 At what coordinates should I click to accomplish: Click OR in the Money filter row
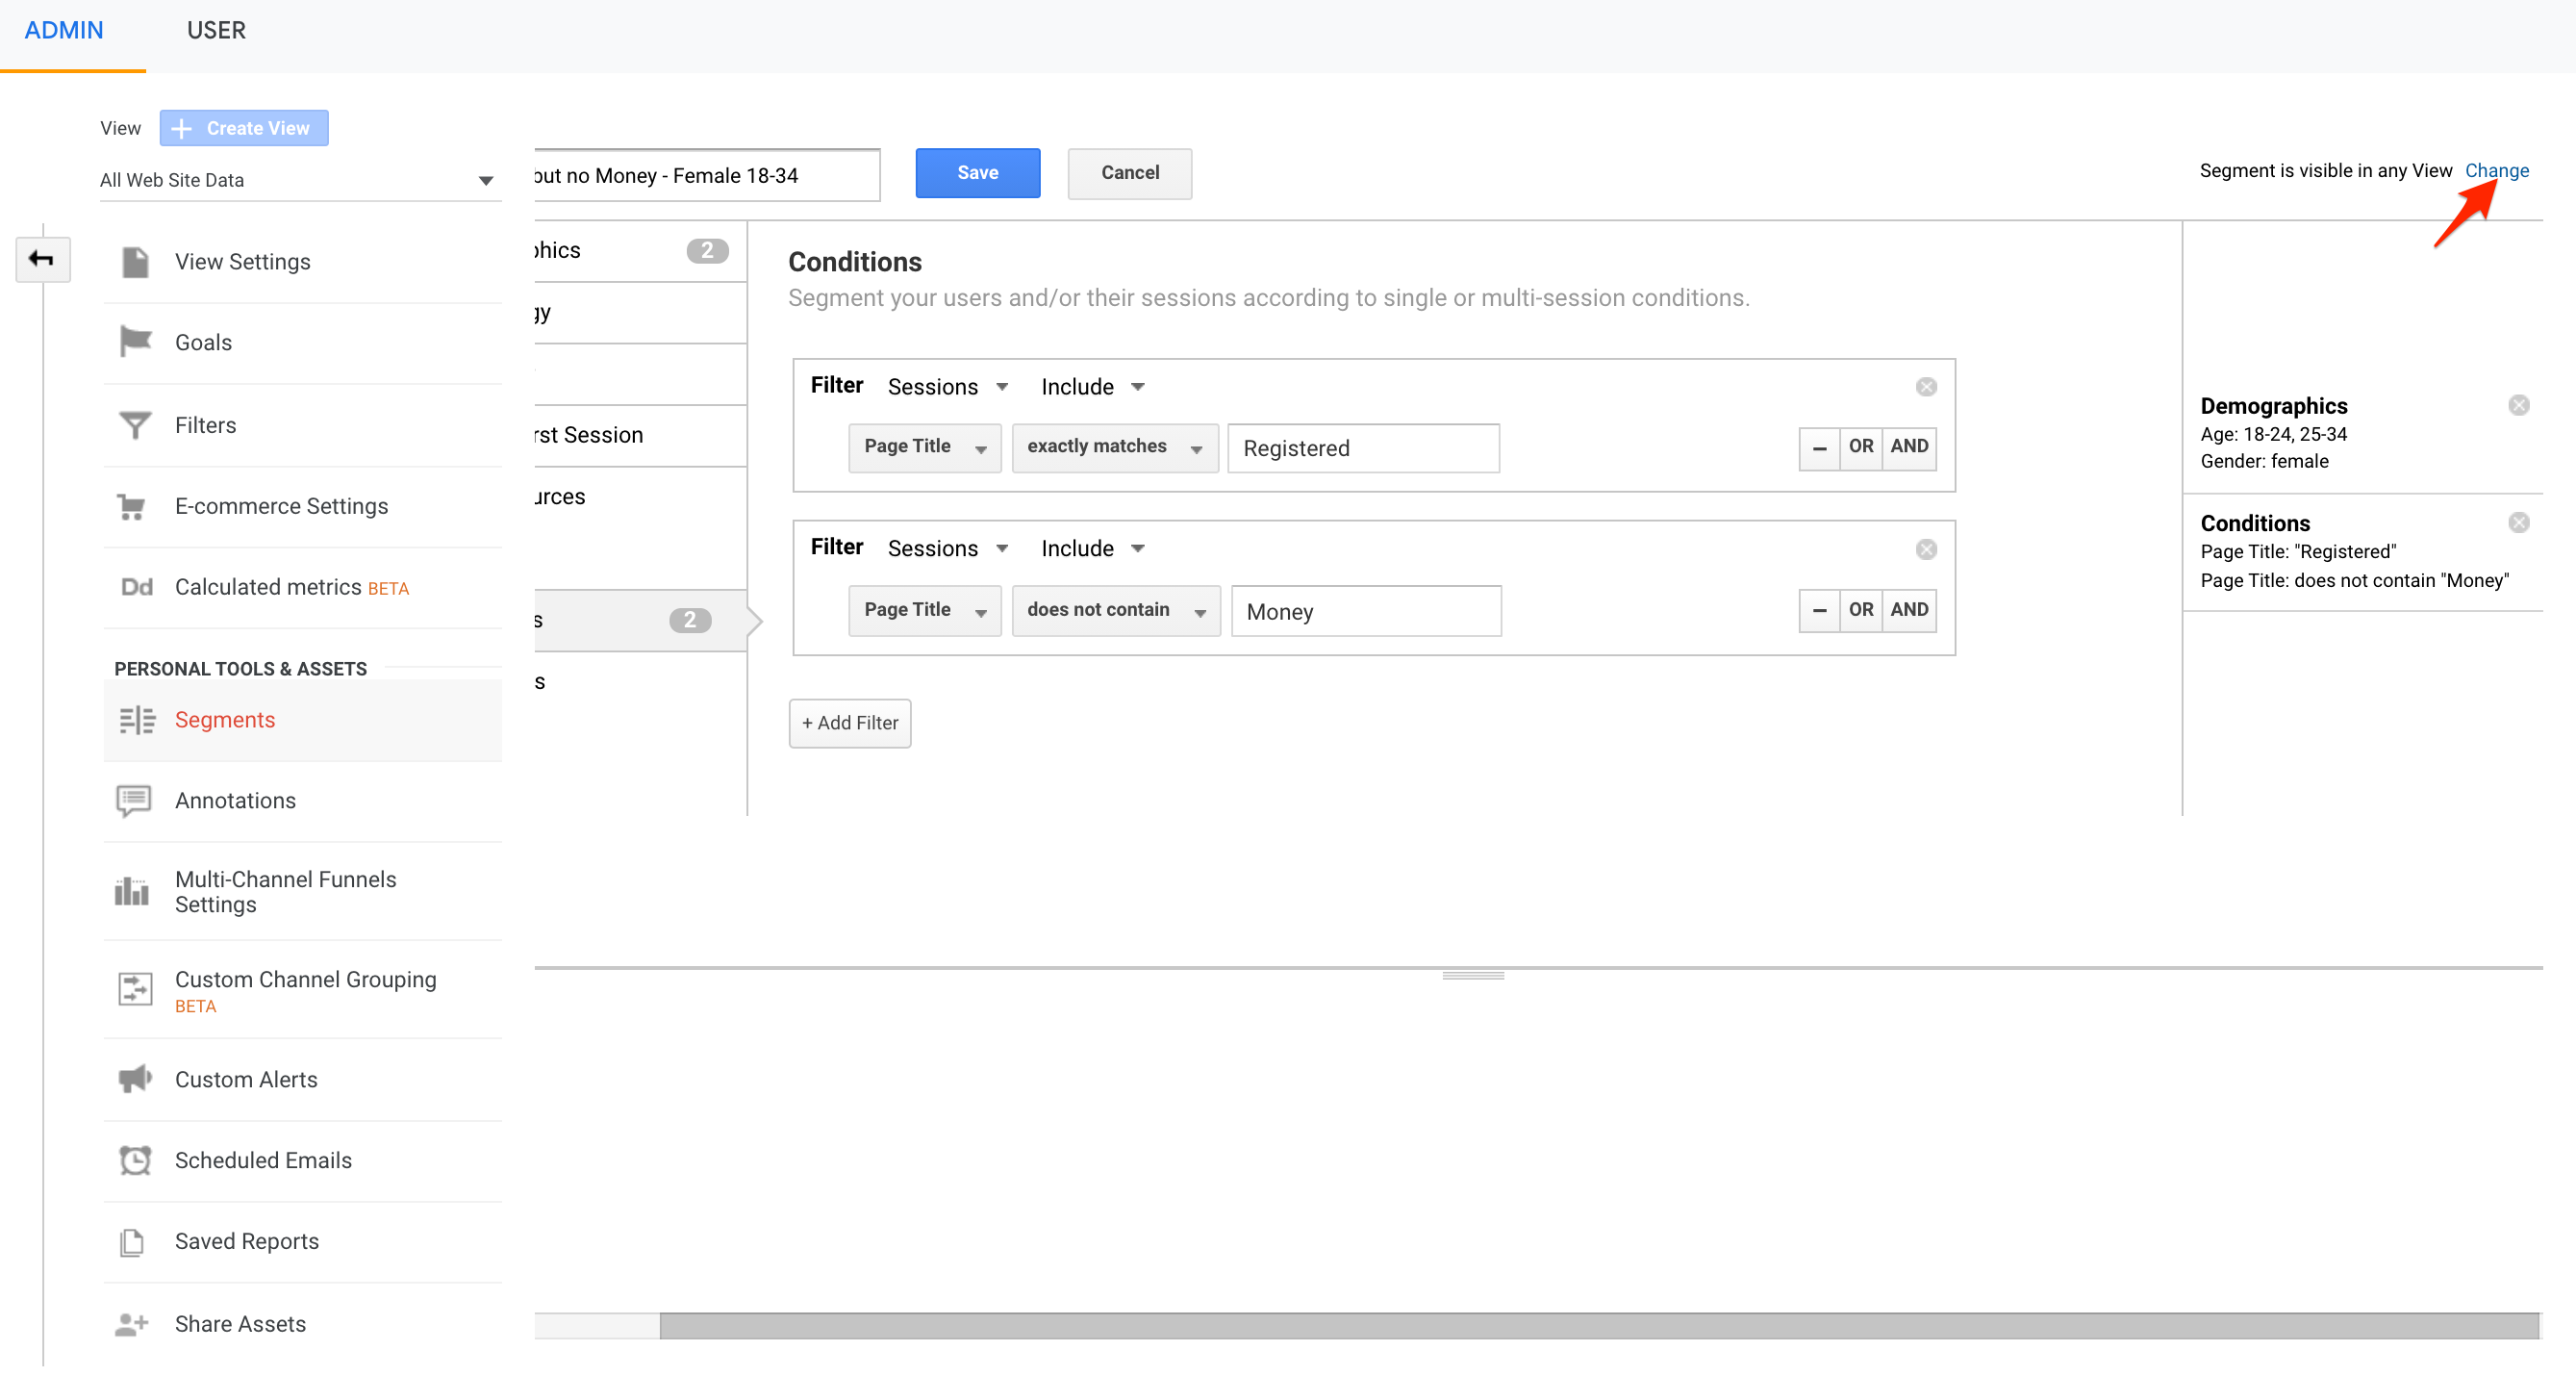tap(1860, 610)
